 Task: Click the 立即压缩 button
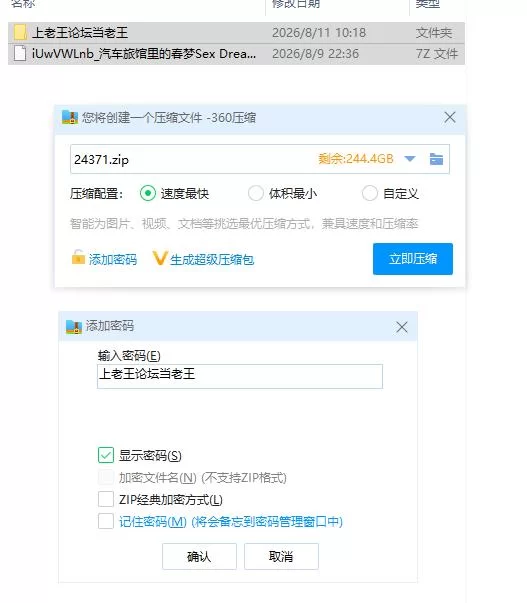point(413,259)
